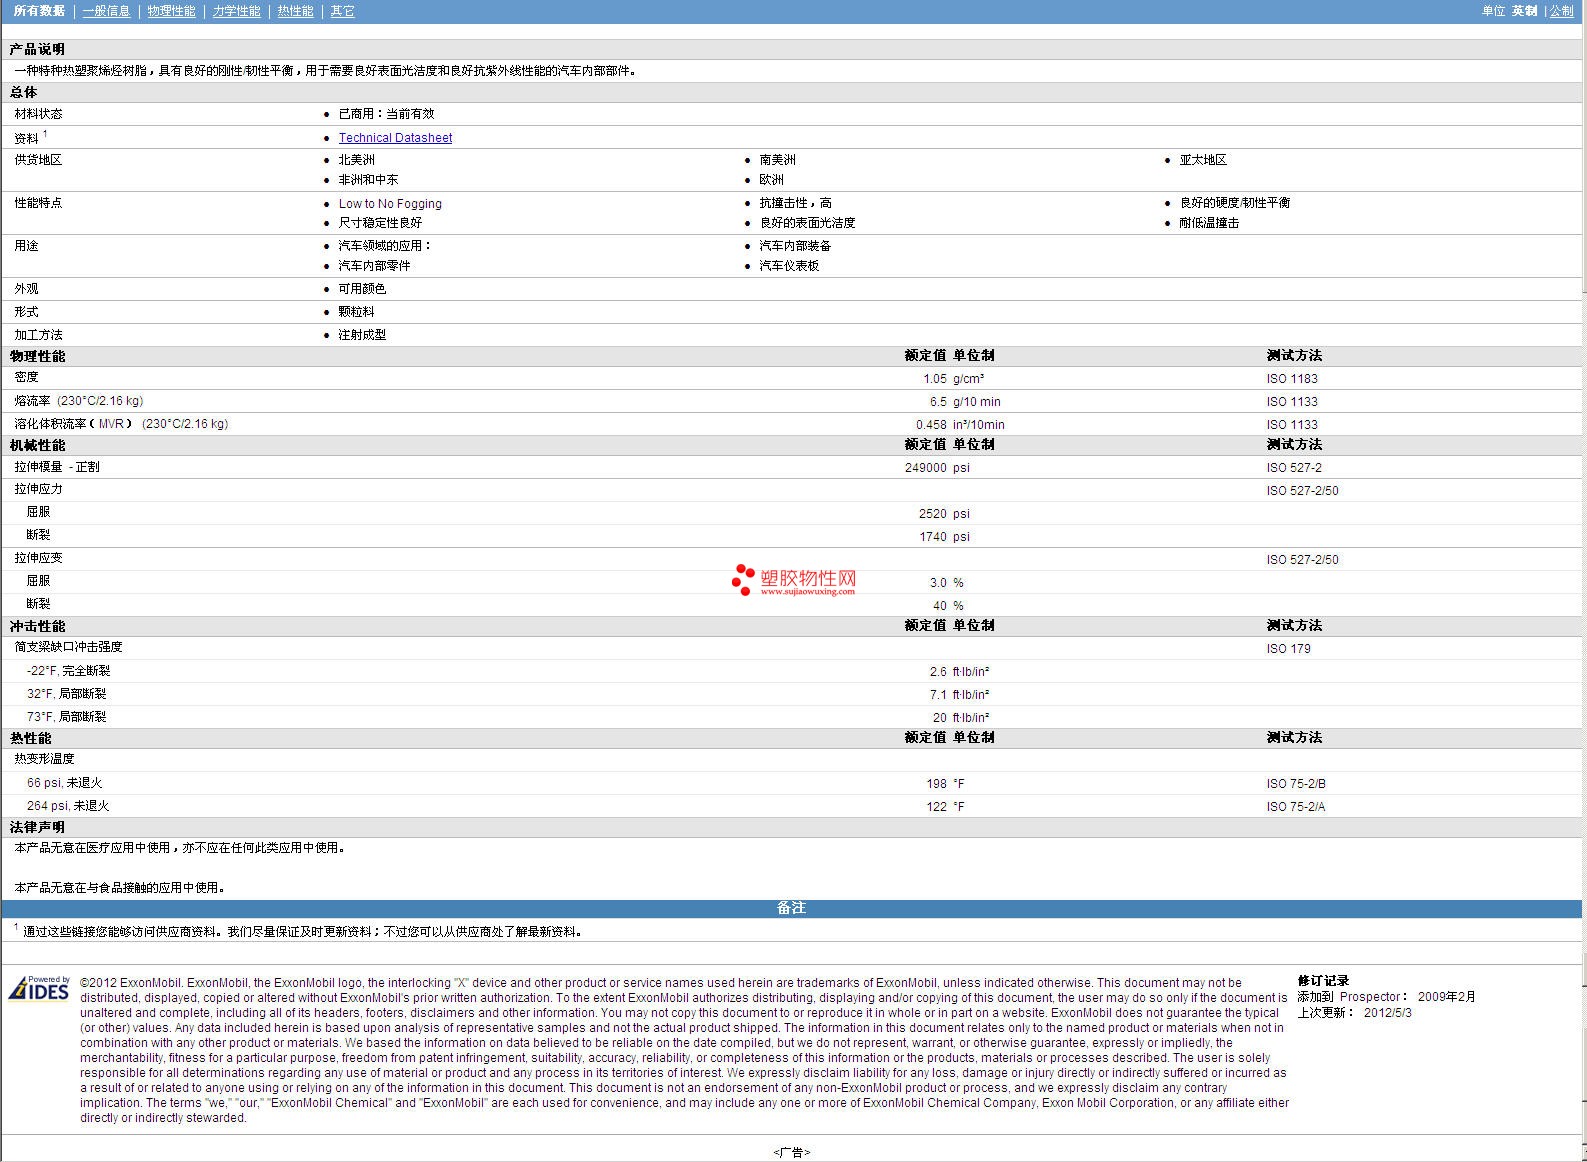
Task: Click the MVR value 0.458
Action: [931, 425]
